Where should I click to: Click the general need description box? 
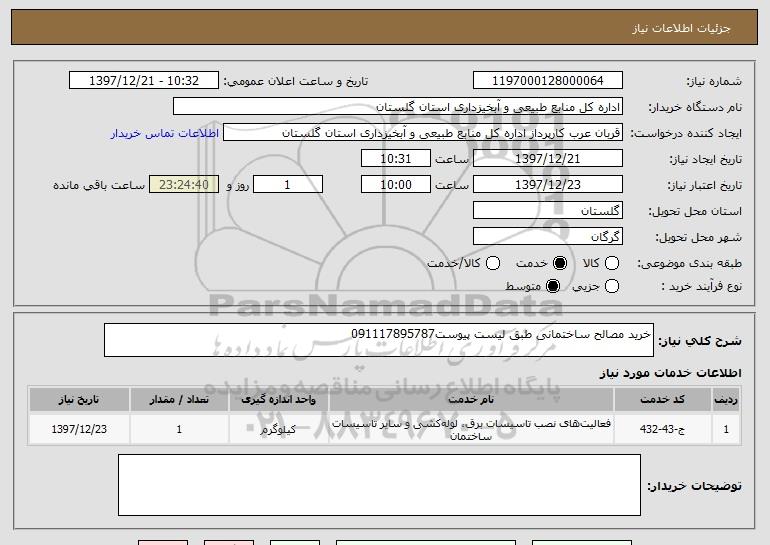point(379,340)
